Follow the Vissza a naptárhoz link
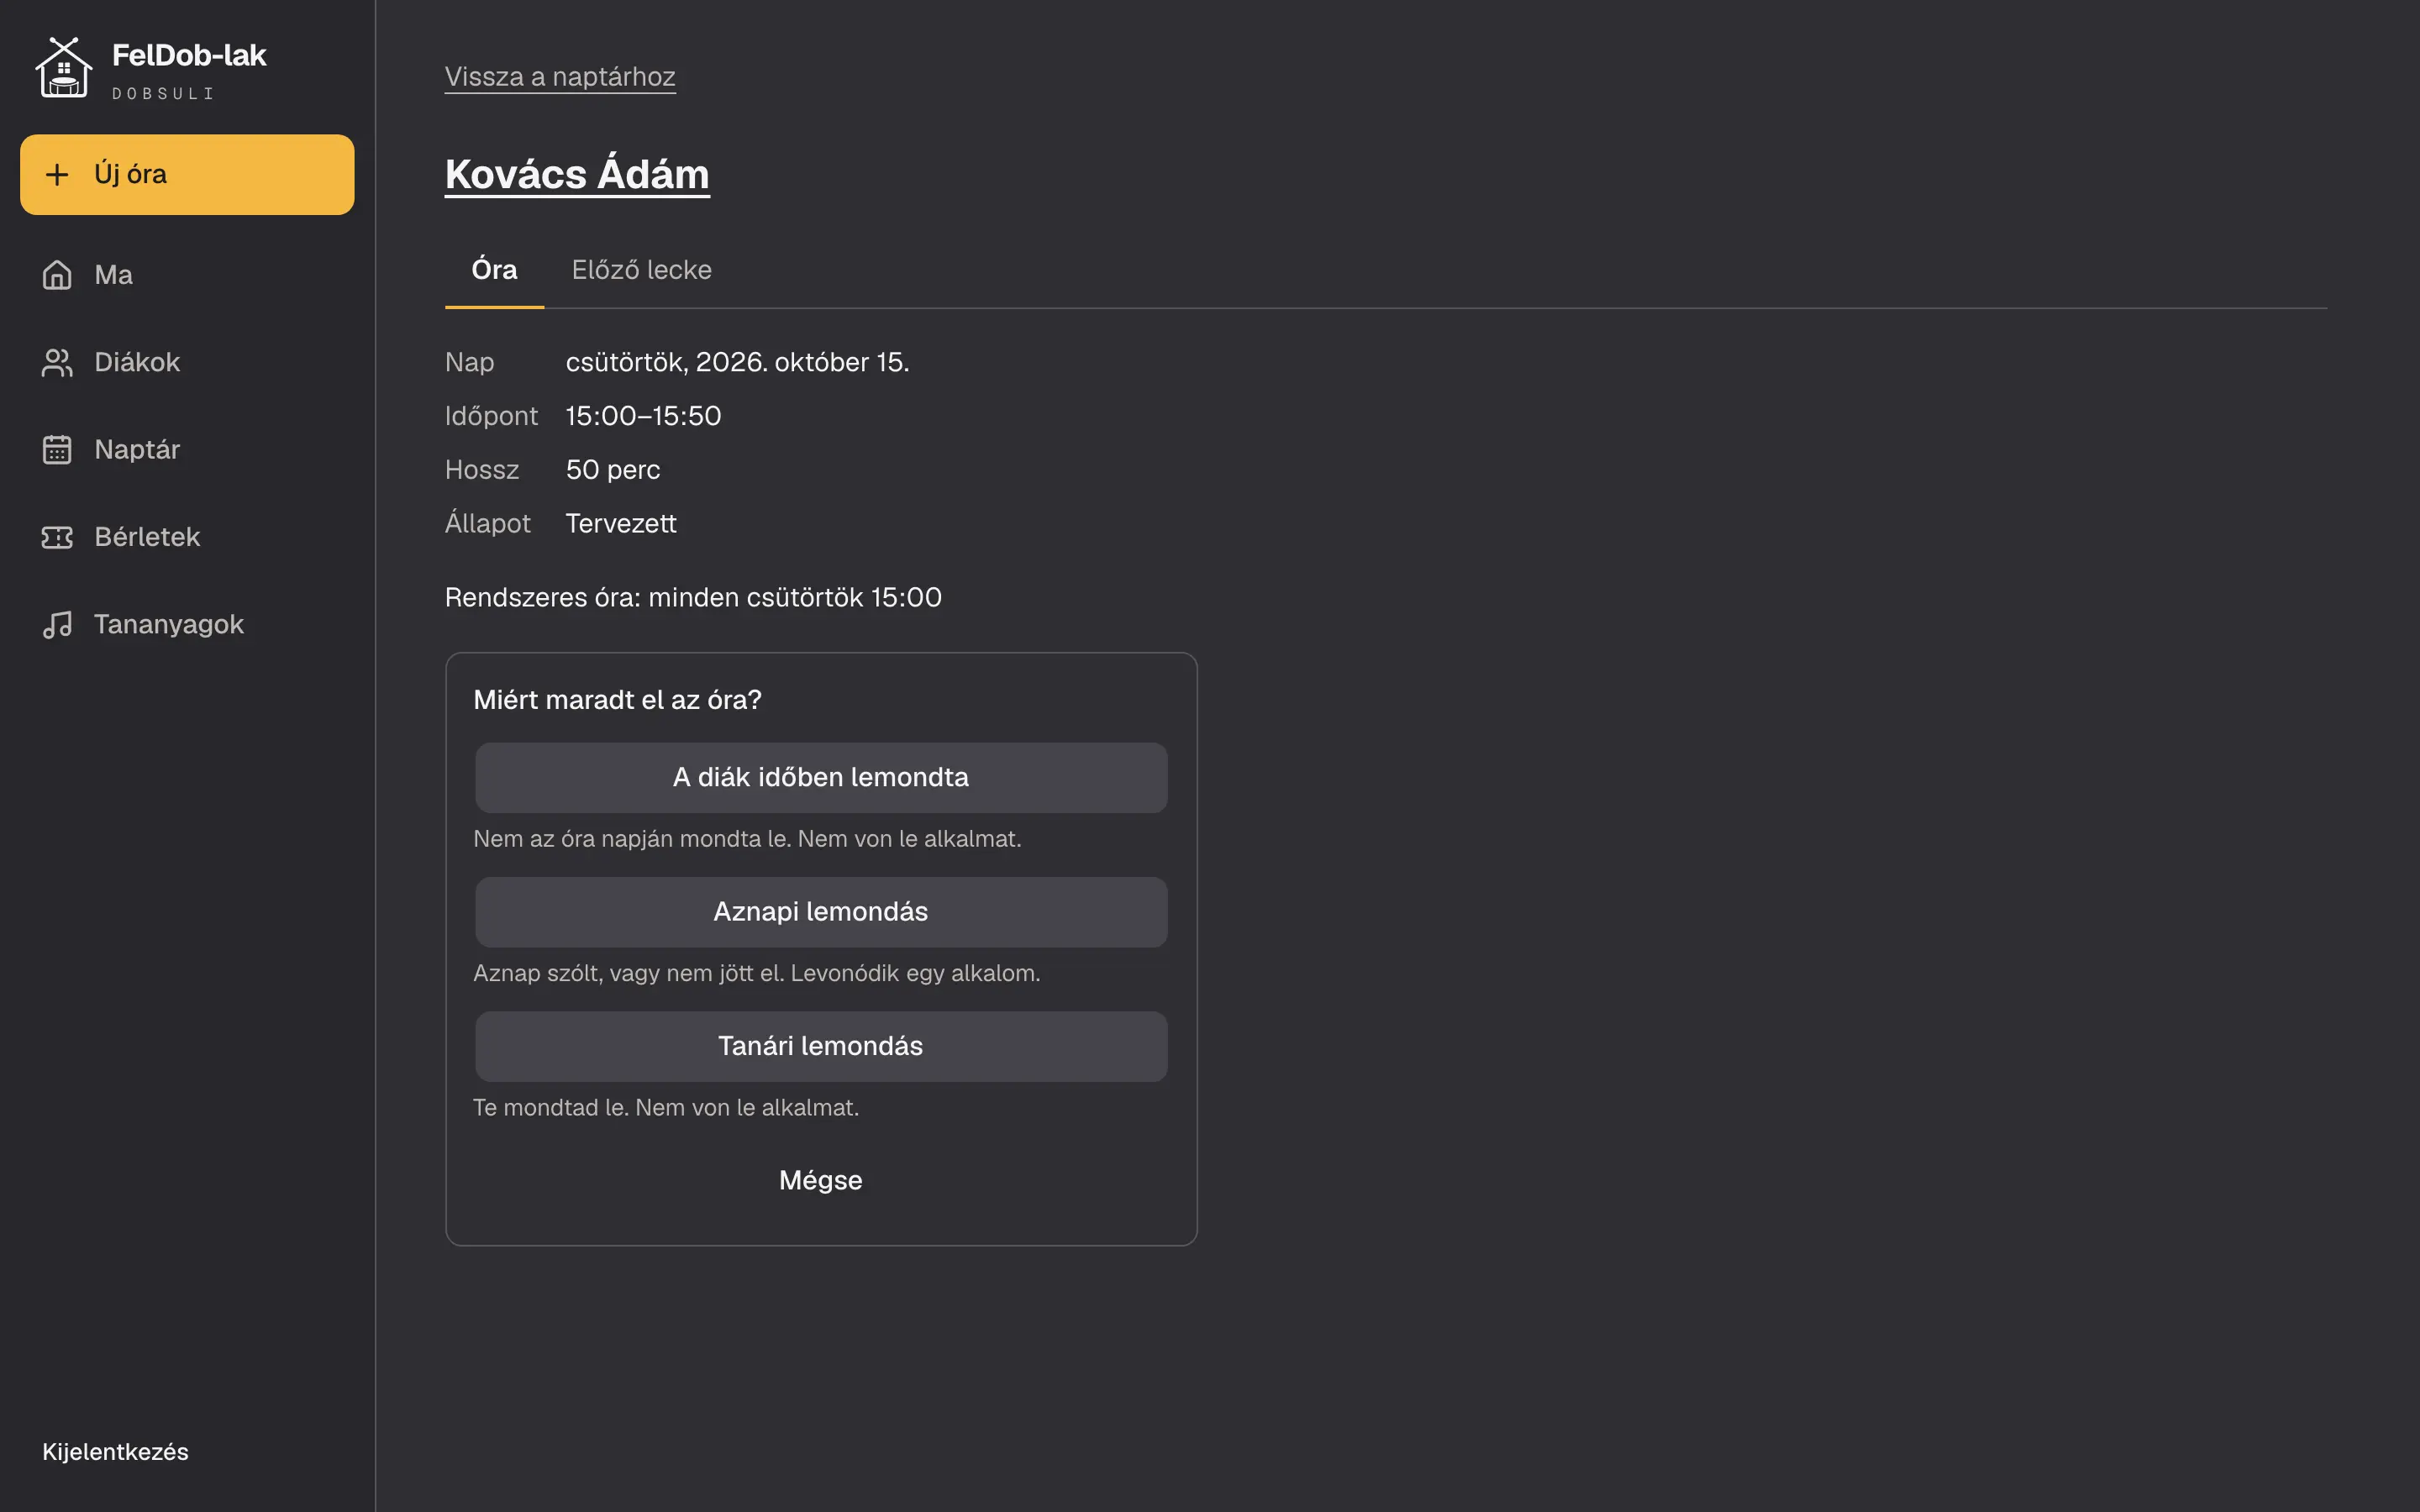Viewport: 2420px width, 1512px height. [560, 77]
